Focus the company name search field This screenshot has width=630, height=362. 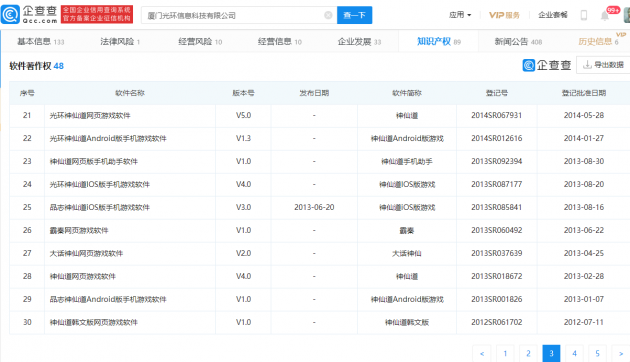coord(239,15)
